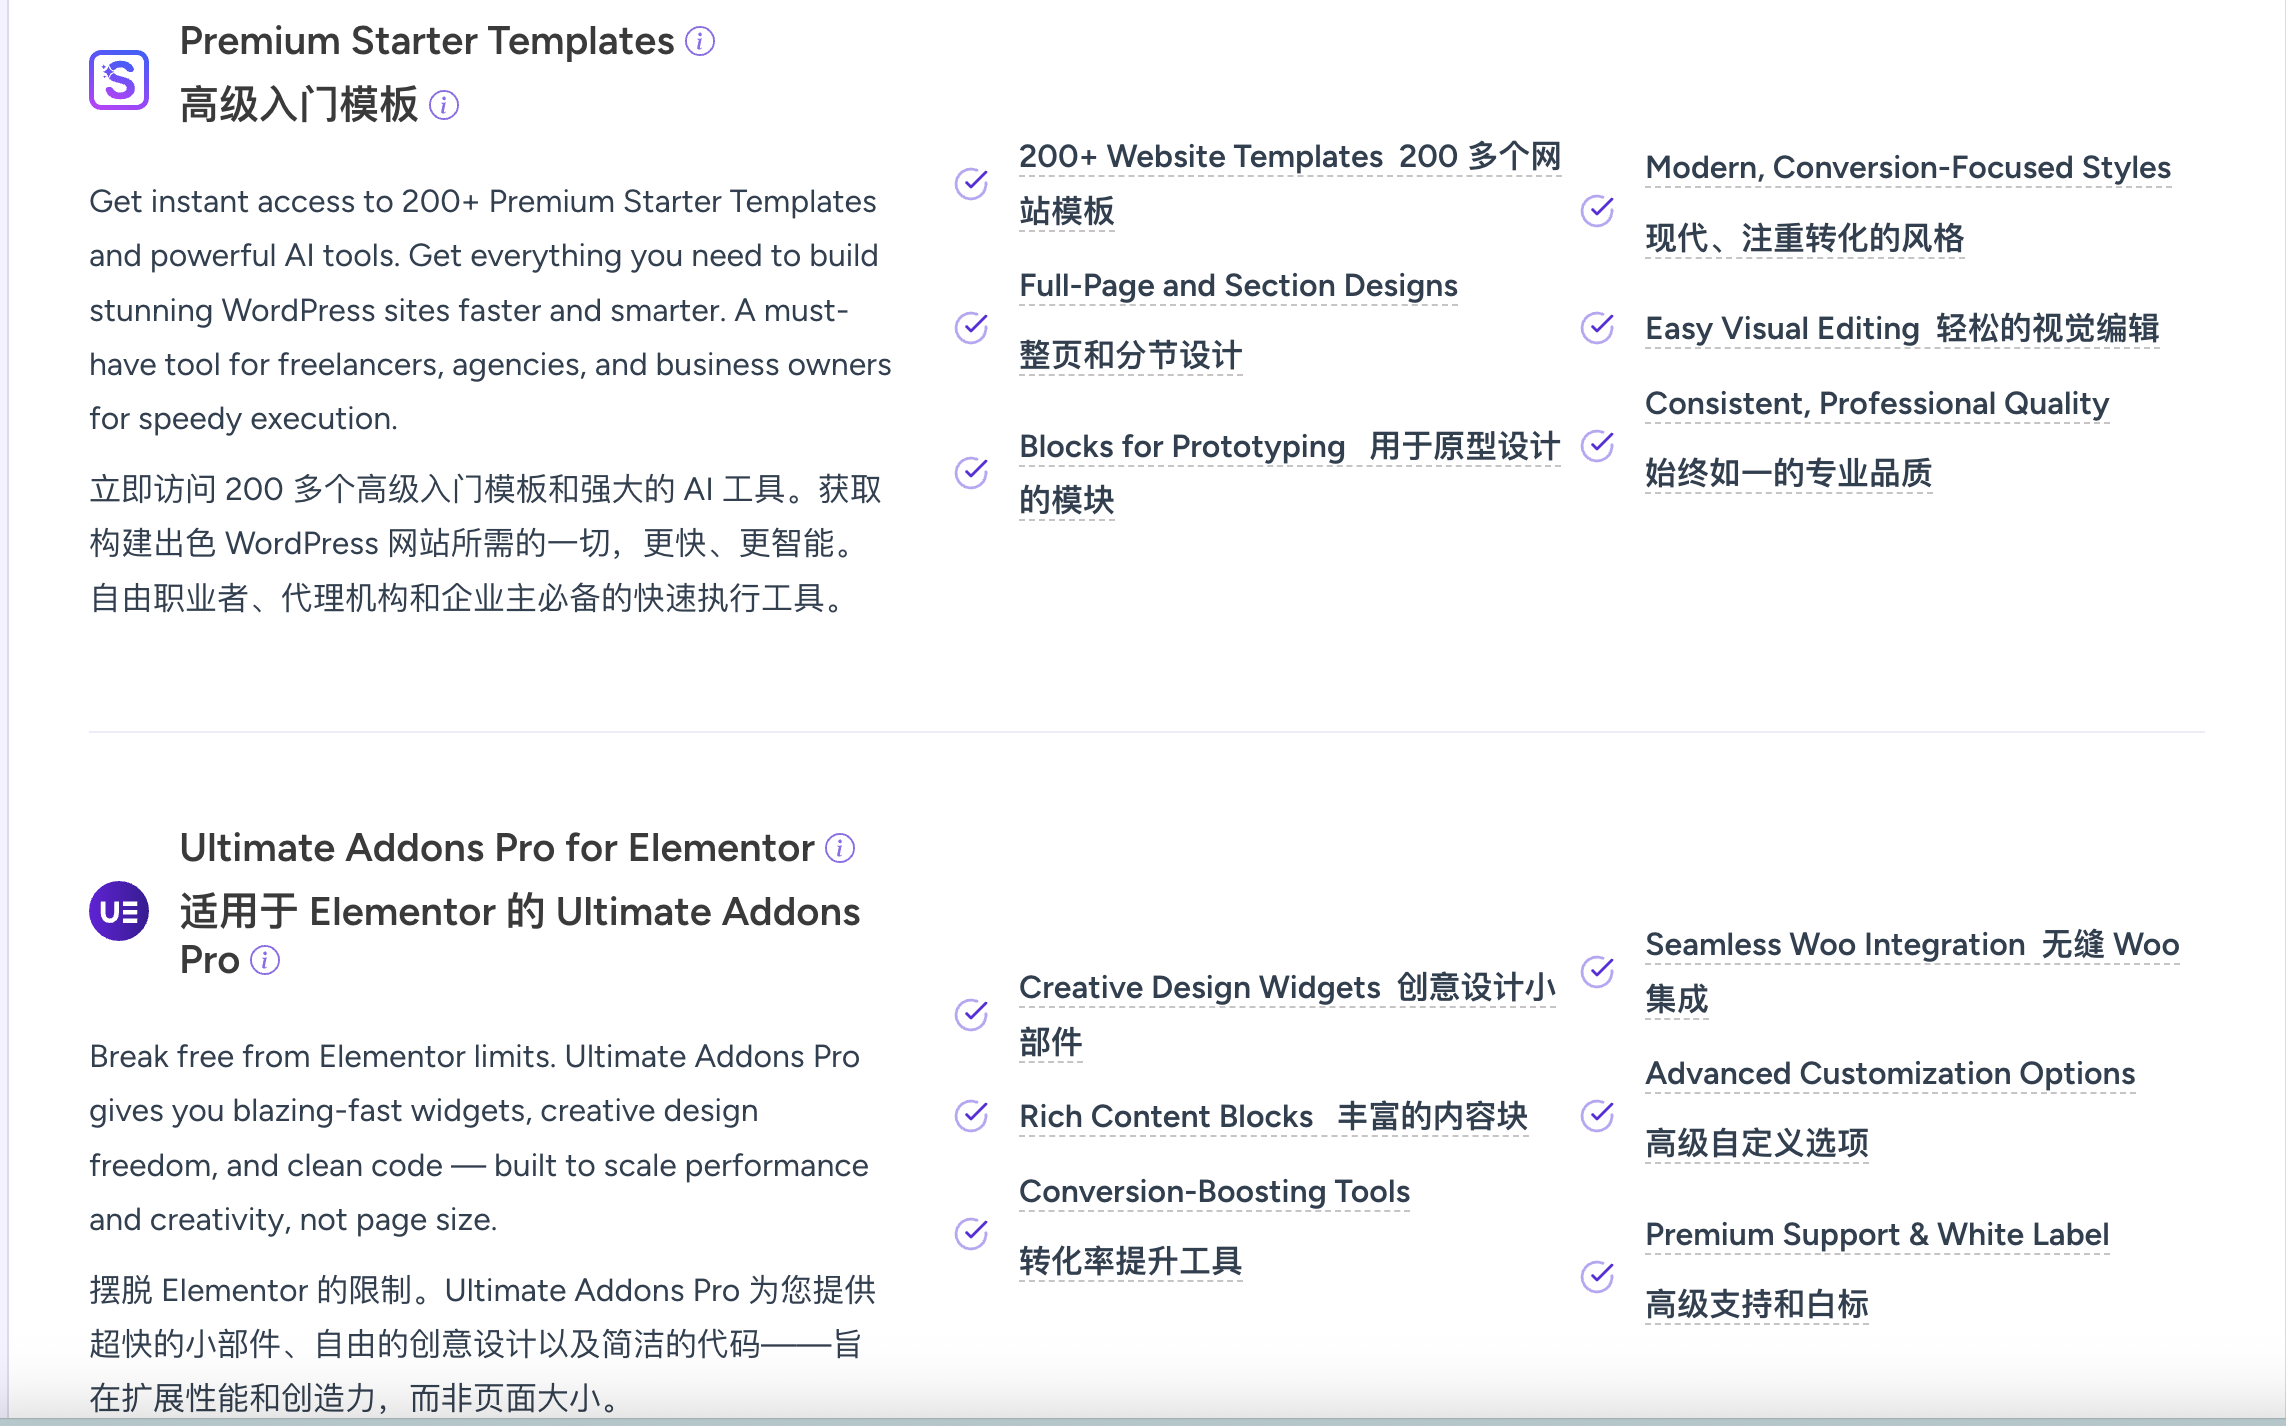The image size is (2286, 1426).
Task: Click the Conversion-Boosting Tools feature text
Action: click(x=1214, y=1192)
